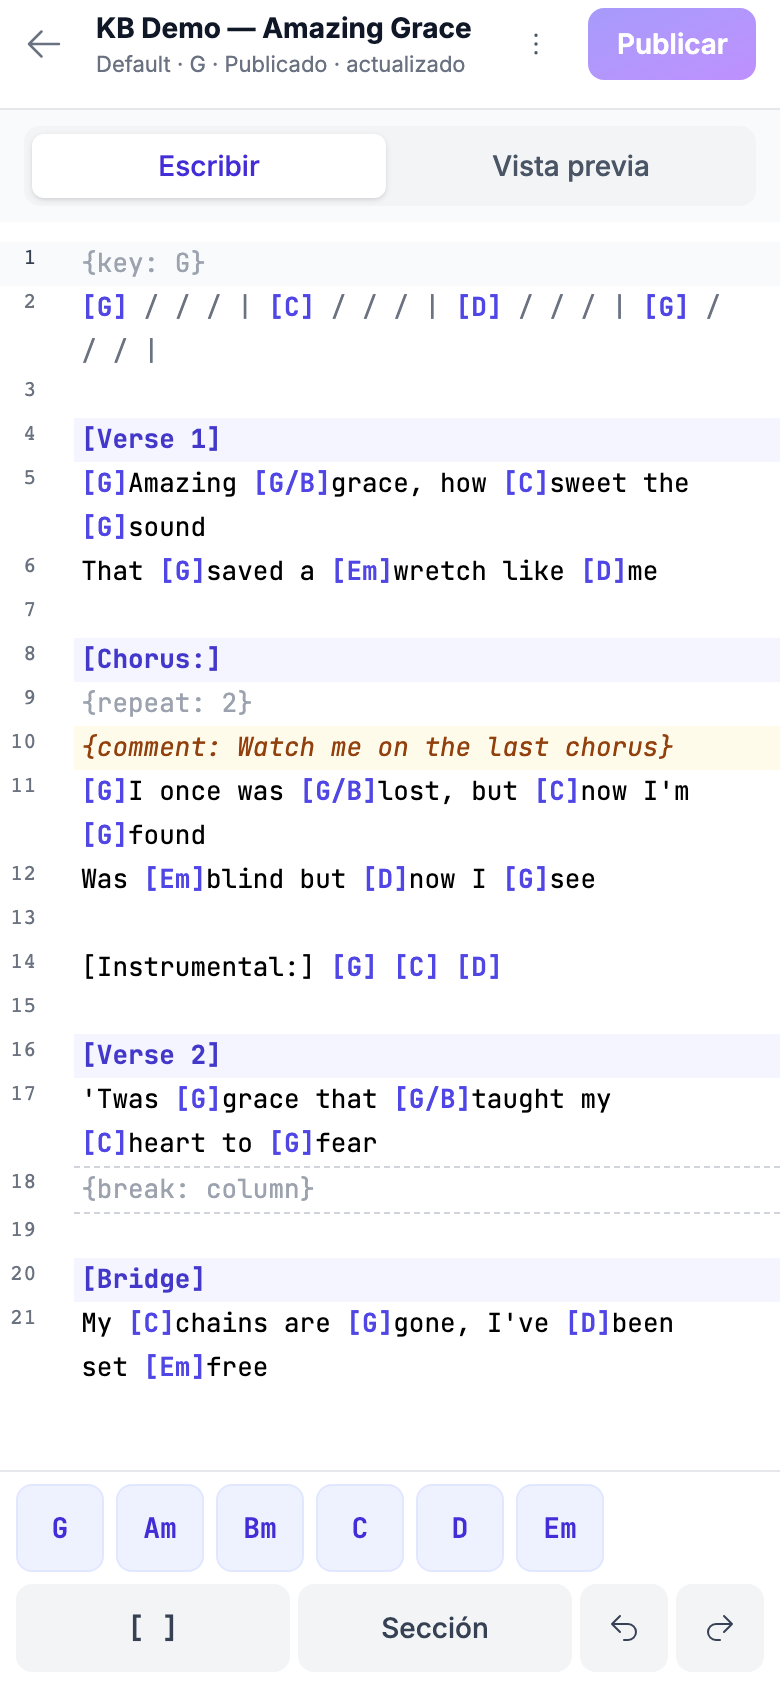780x1688 pixels.
Task: Insert the G chord chip
Action: click(x=60, y=1528)
